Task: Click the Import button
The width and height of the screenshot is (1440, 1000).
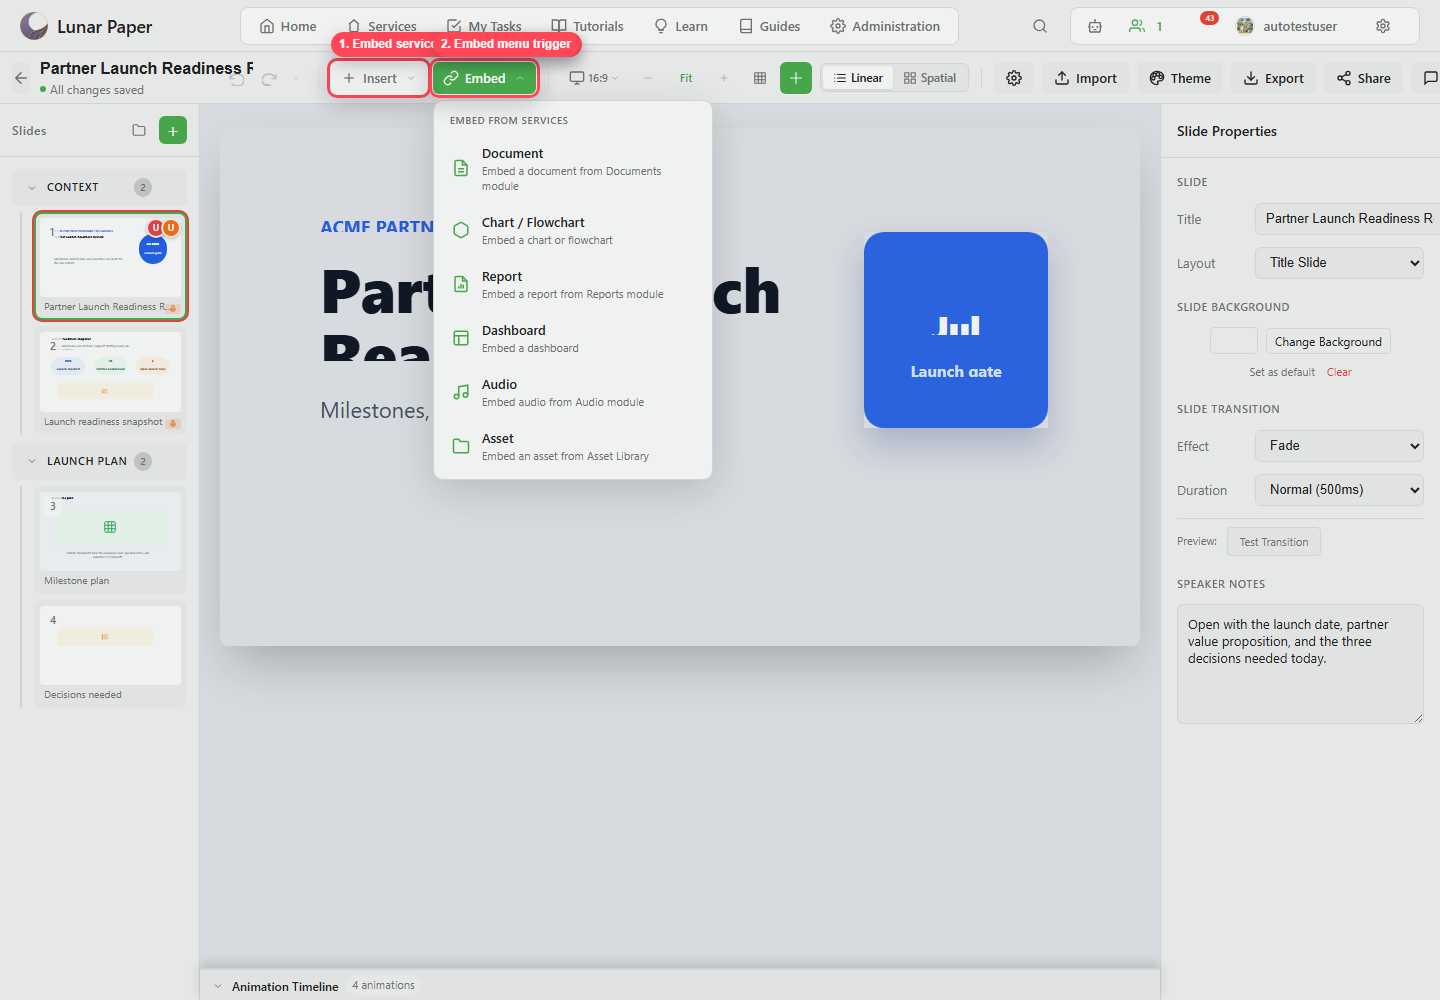Action: click(x=1085, y=78)
